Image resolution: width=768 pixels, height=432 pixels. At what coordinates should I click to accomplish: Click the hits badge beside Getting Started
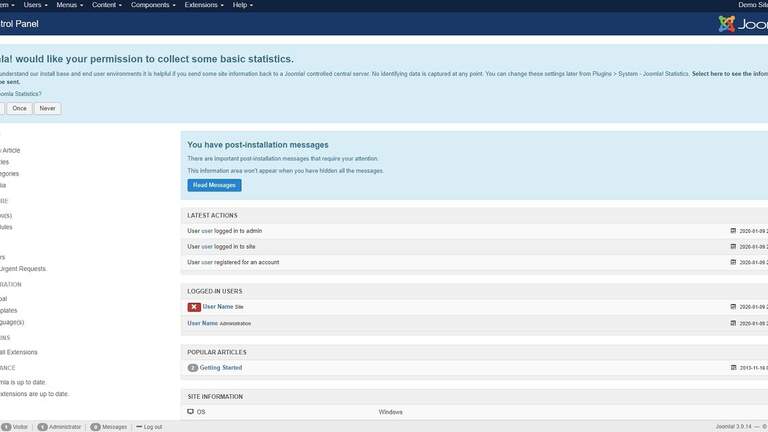point(192,368)
